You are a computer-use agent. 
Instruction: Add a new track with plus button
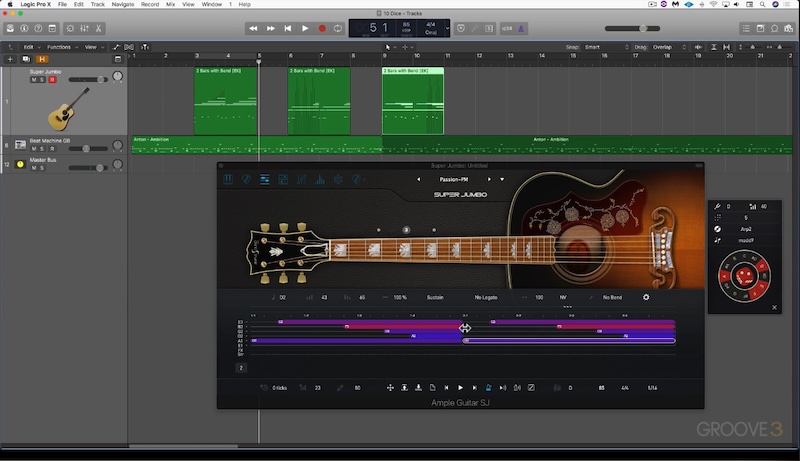point(10,59)
